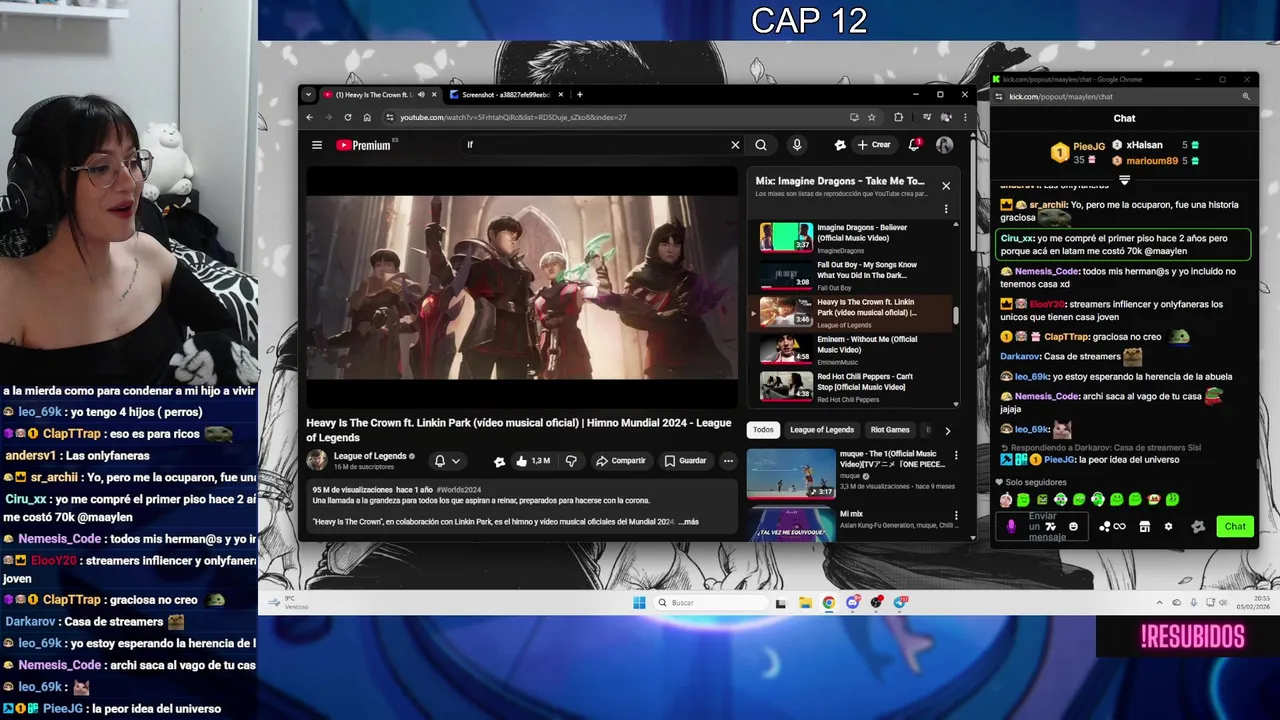Close the Imagine Dragons mix playlist panel
This screenshot has width=1280, height=720.
[x=946, y=185]
